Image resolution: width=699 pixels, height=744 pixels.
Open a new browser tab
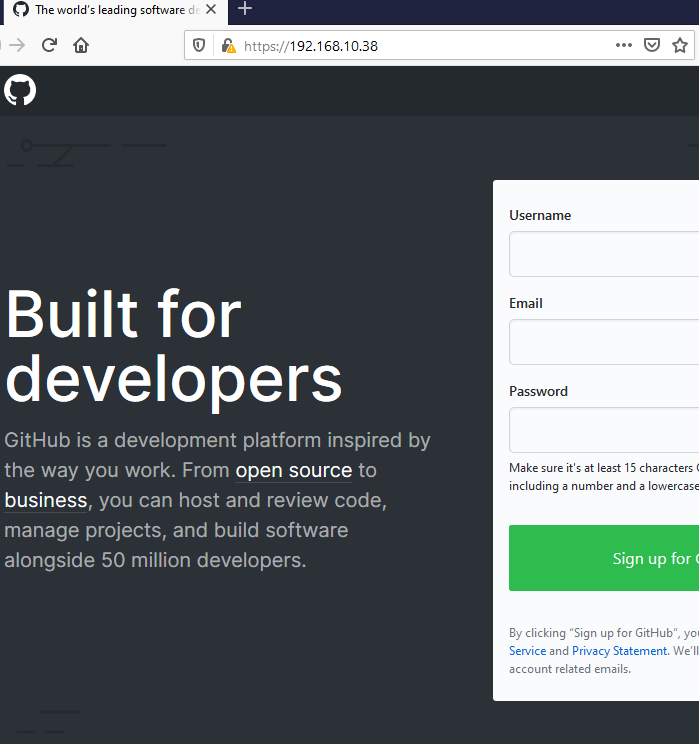(245, 9)
